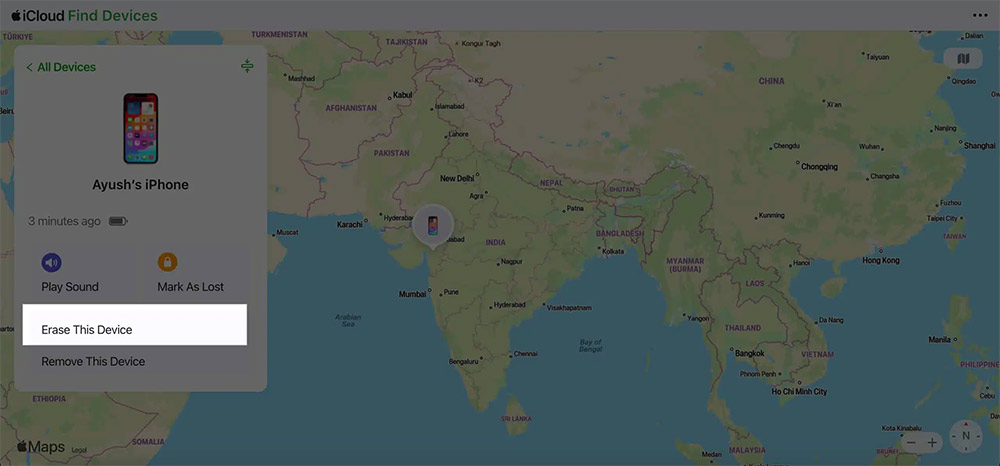
Task: Click the iPhone location pin on map
Action: 432,224
